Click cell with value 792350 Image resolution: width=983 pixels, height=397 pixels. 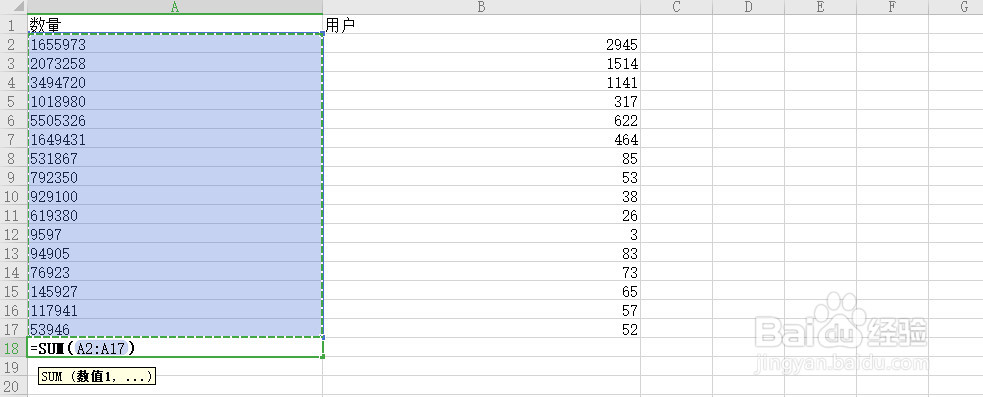(175, 177)
